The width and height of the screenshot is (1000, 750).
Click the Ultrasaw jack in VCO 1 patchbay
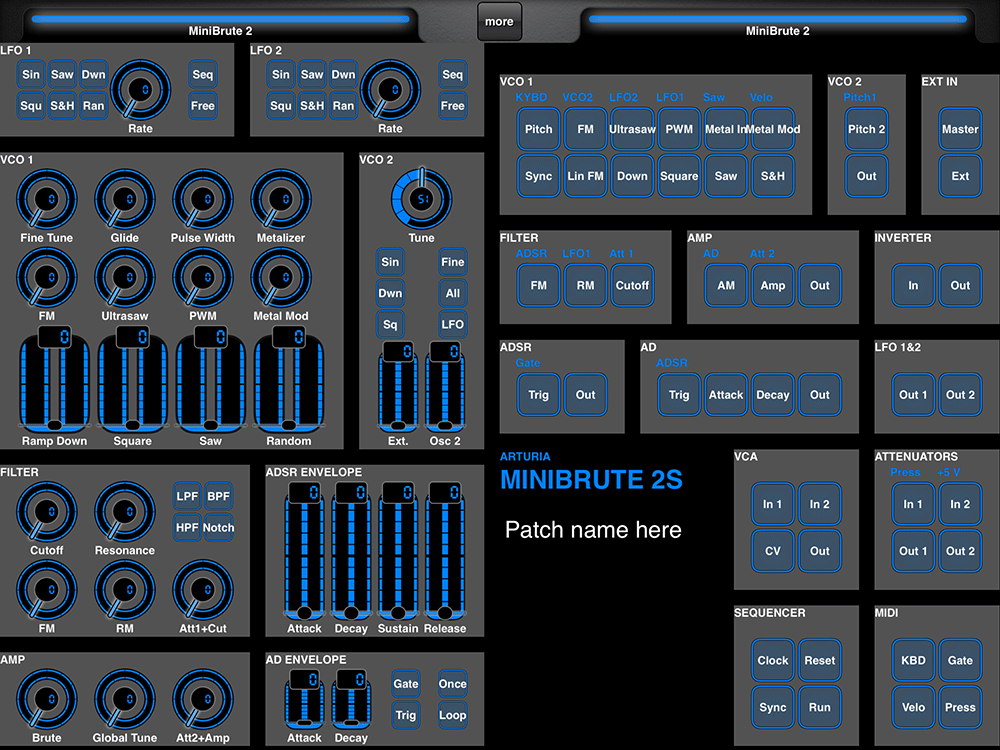(632, 129)
